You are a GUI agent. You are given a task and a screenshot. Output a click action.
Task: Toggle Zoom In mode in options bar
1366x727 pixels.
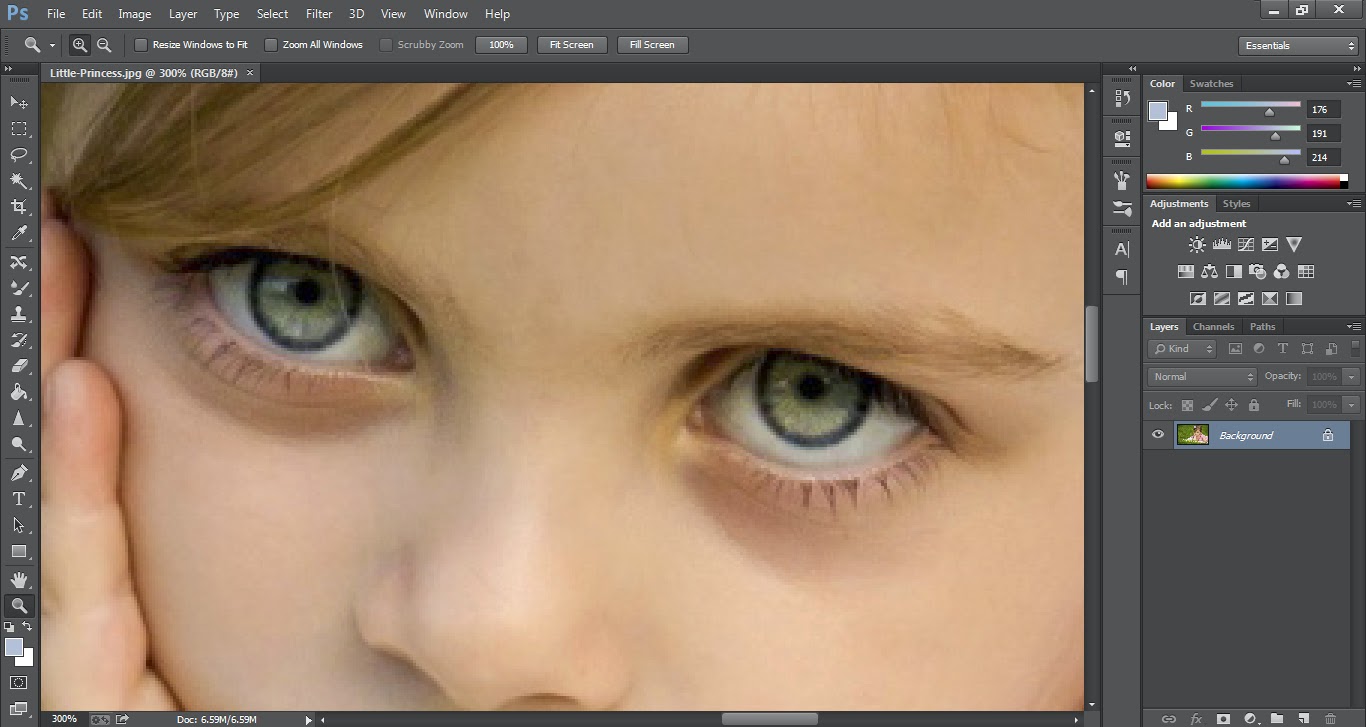point(80,45)
